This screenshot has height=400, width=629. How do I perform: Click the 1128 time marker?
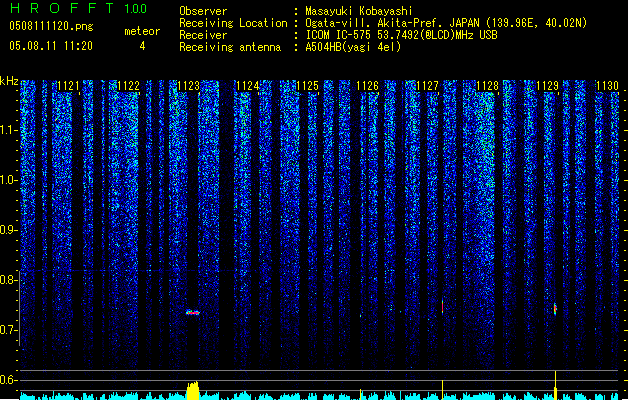[x=487, y=86]
